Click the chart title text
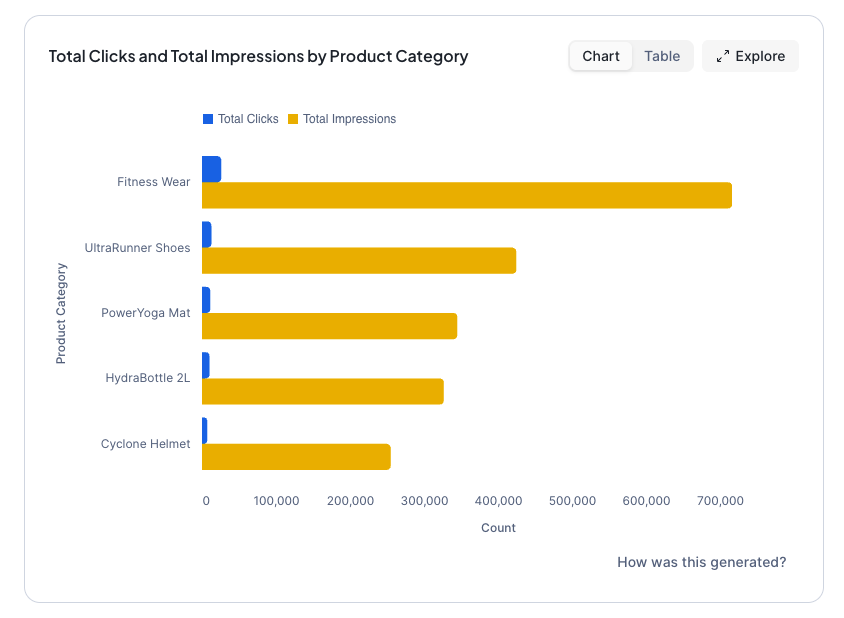The height and width of the screenshot is (618, 844). [258, 56]
